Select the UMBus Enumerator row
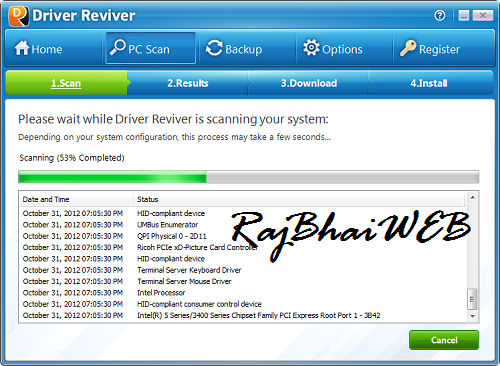Viewport: 500px width, 366px height. point(243,225)
